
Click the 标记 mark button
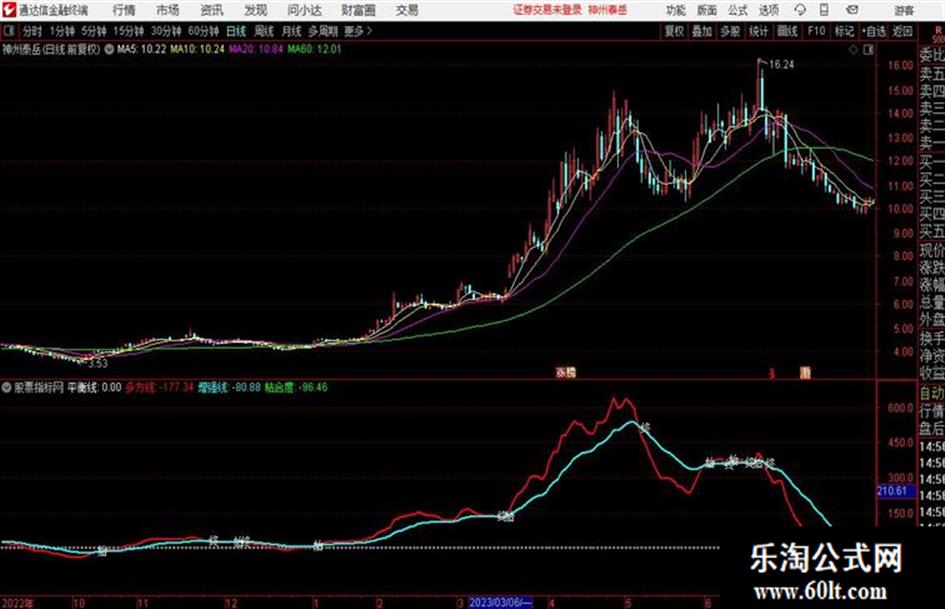(844, 31)
